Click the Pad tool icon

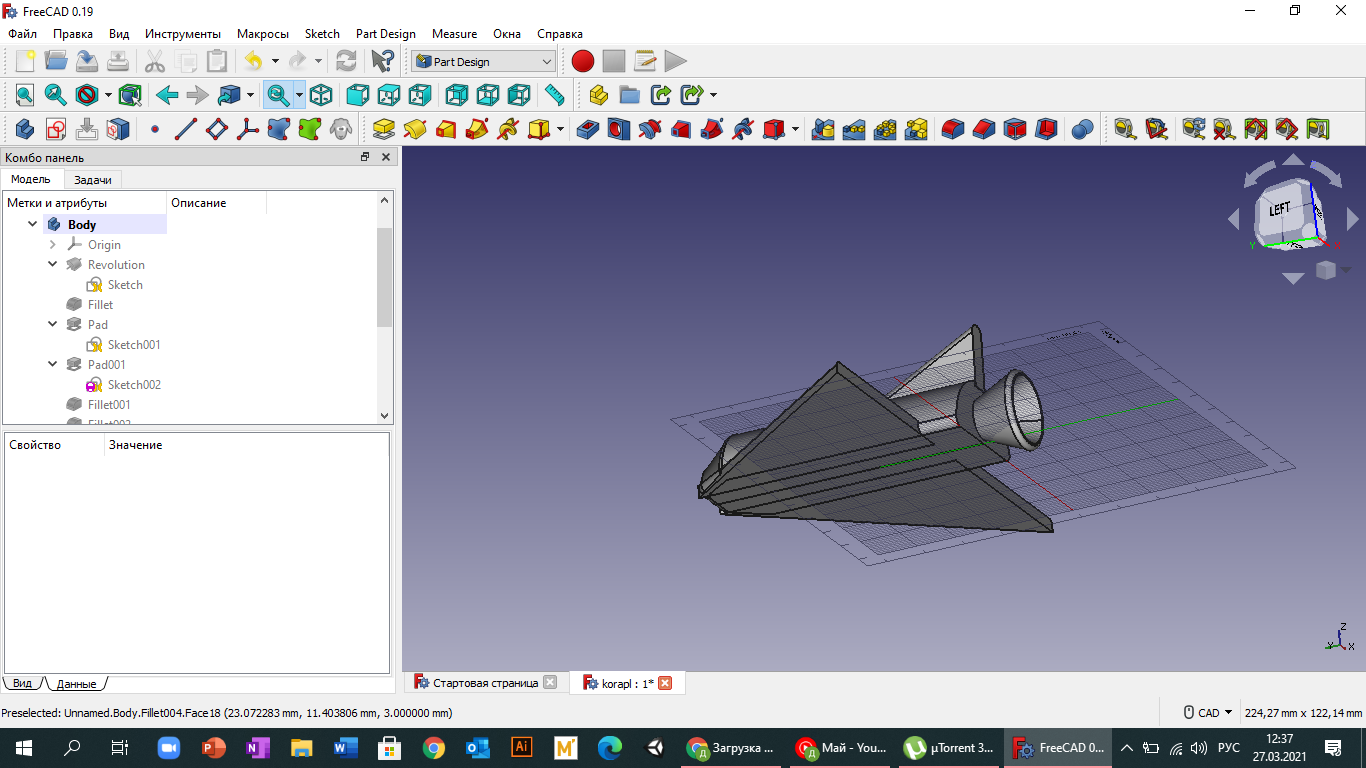pyautogui.click(x=383, y=129)
